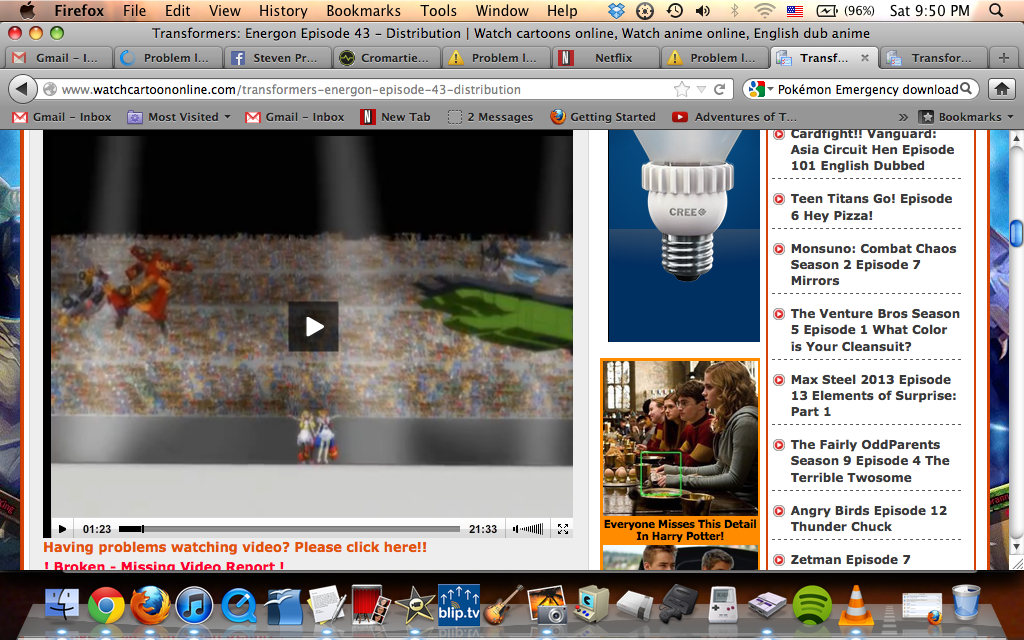The height and width of the screenshot is (640, 1024).
Task: Click the center play button on video
Action: [x=313, y=327]
